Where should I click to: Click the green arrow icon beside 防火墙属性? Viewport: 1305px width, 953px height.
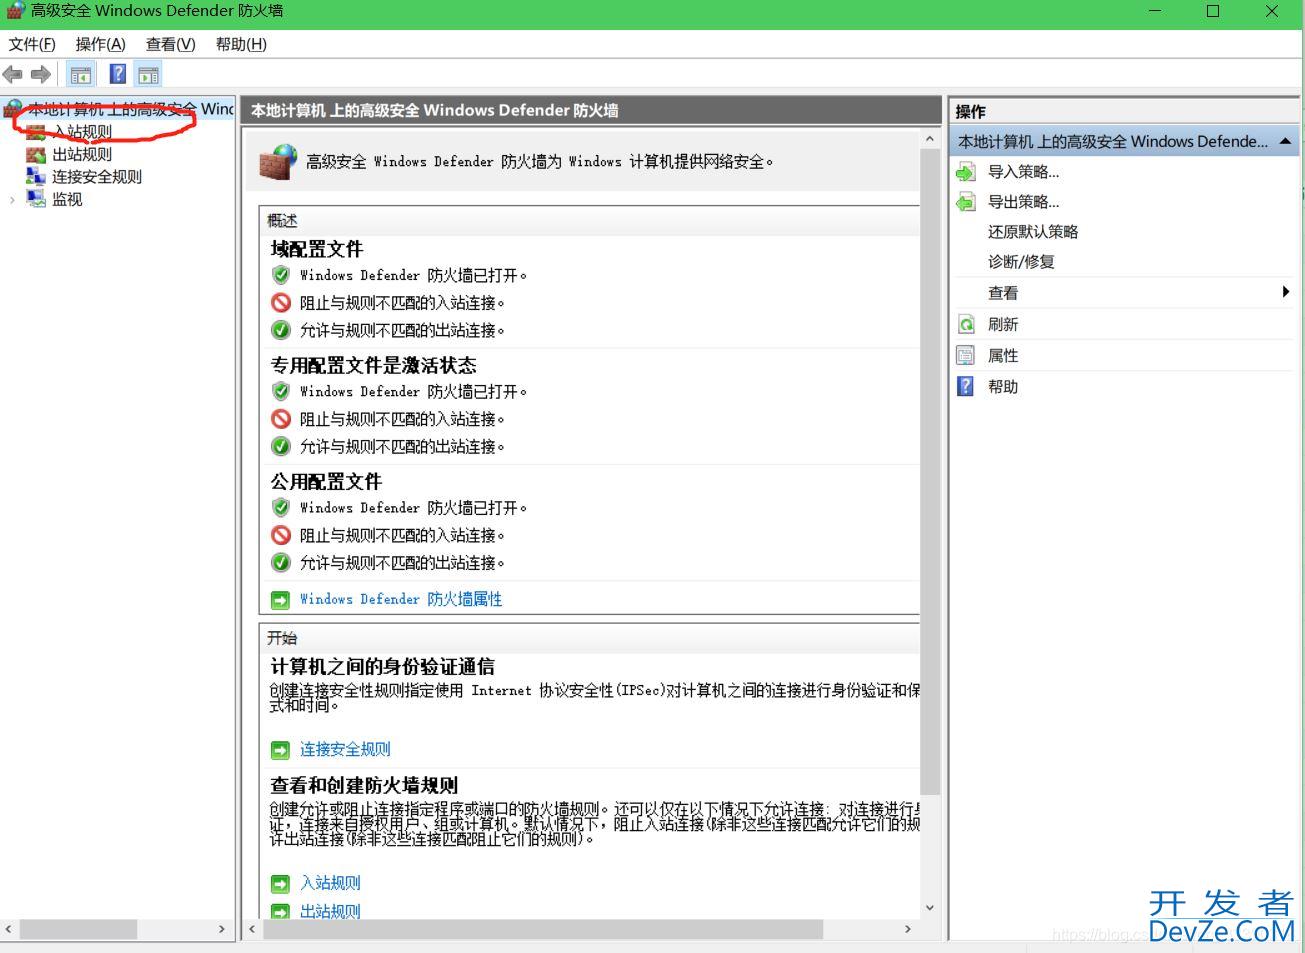[280, 599]
